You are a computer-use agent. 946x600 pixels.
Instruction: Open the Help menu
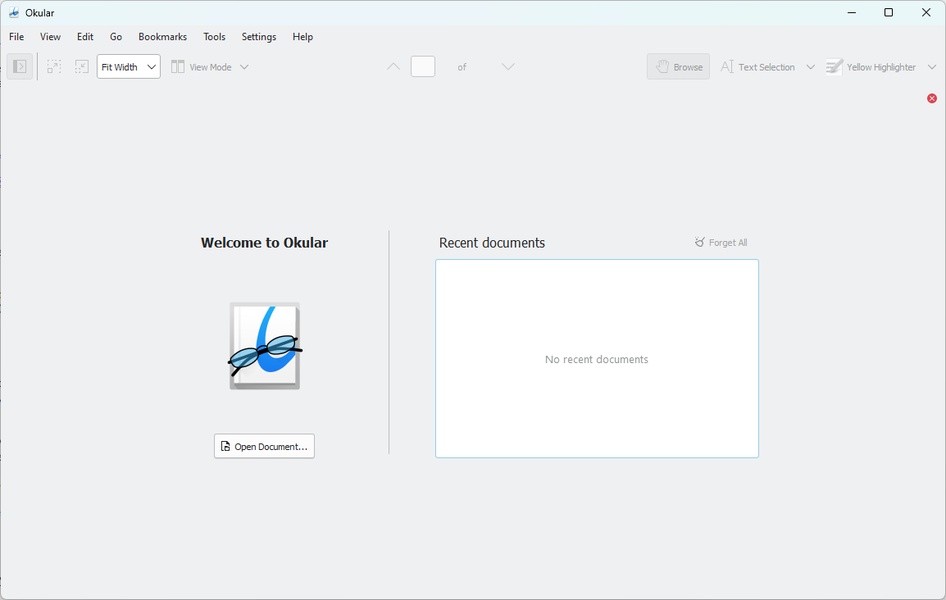(302, 37)
